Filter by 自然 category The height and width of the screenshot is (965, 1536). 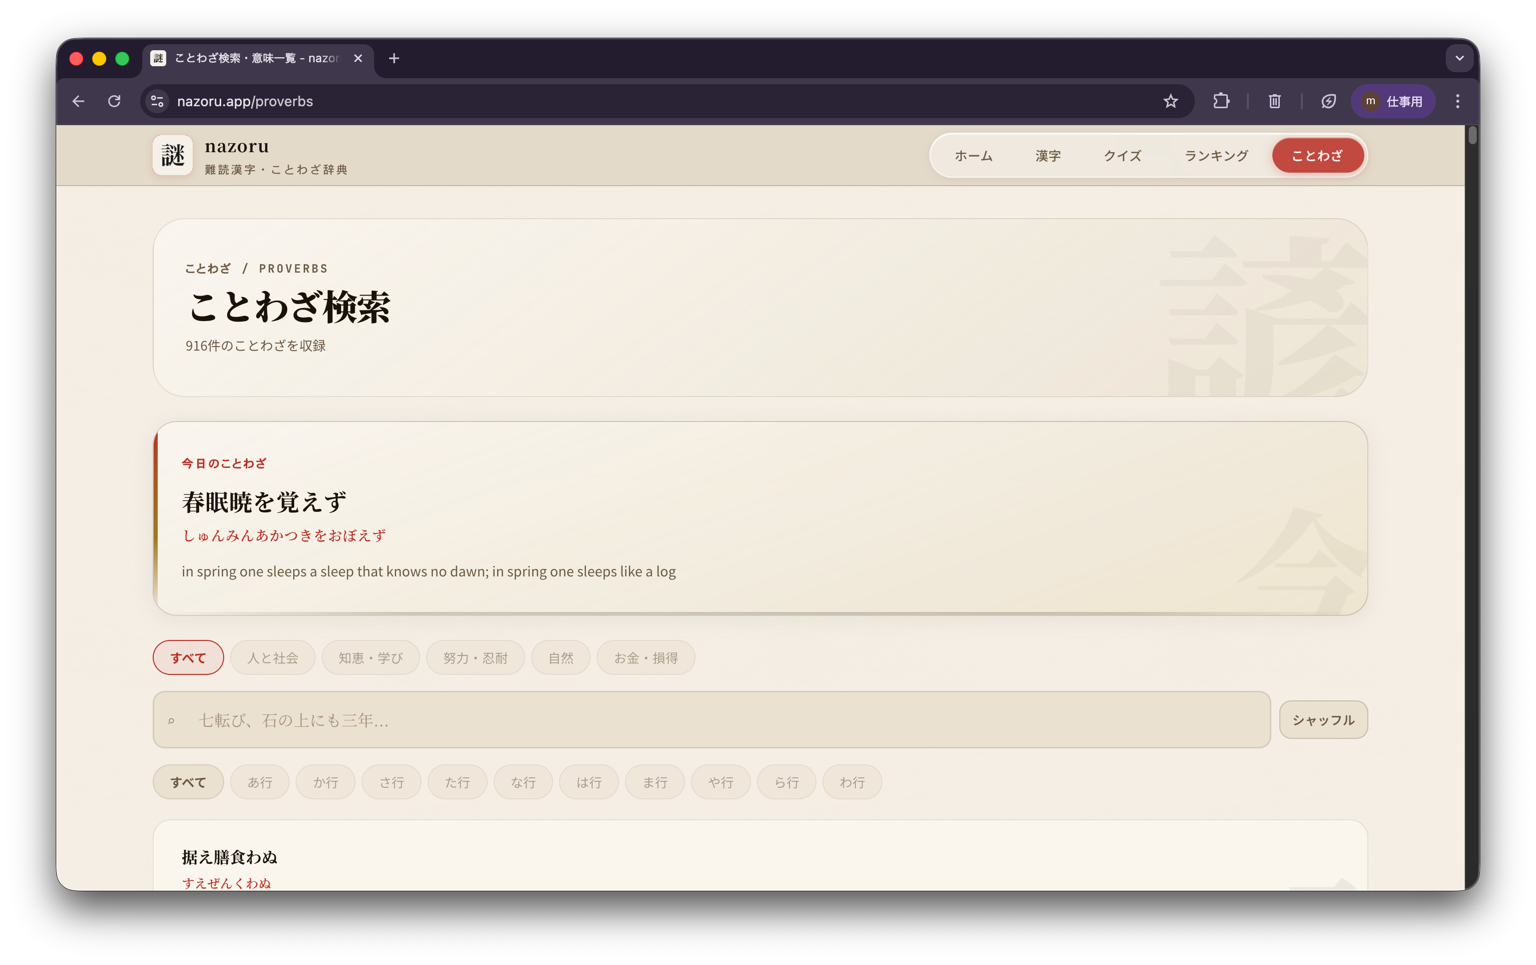[561, 658]
